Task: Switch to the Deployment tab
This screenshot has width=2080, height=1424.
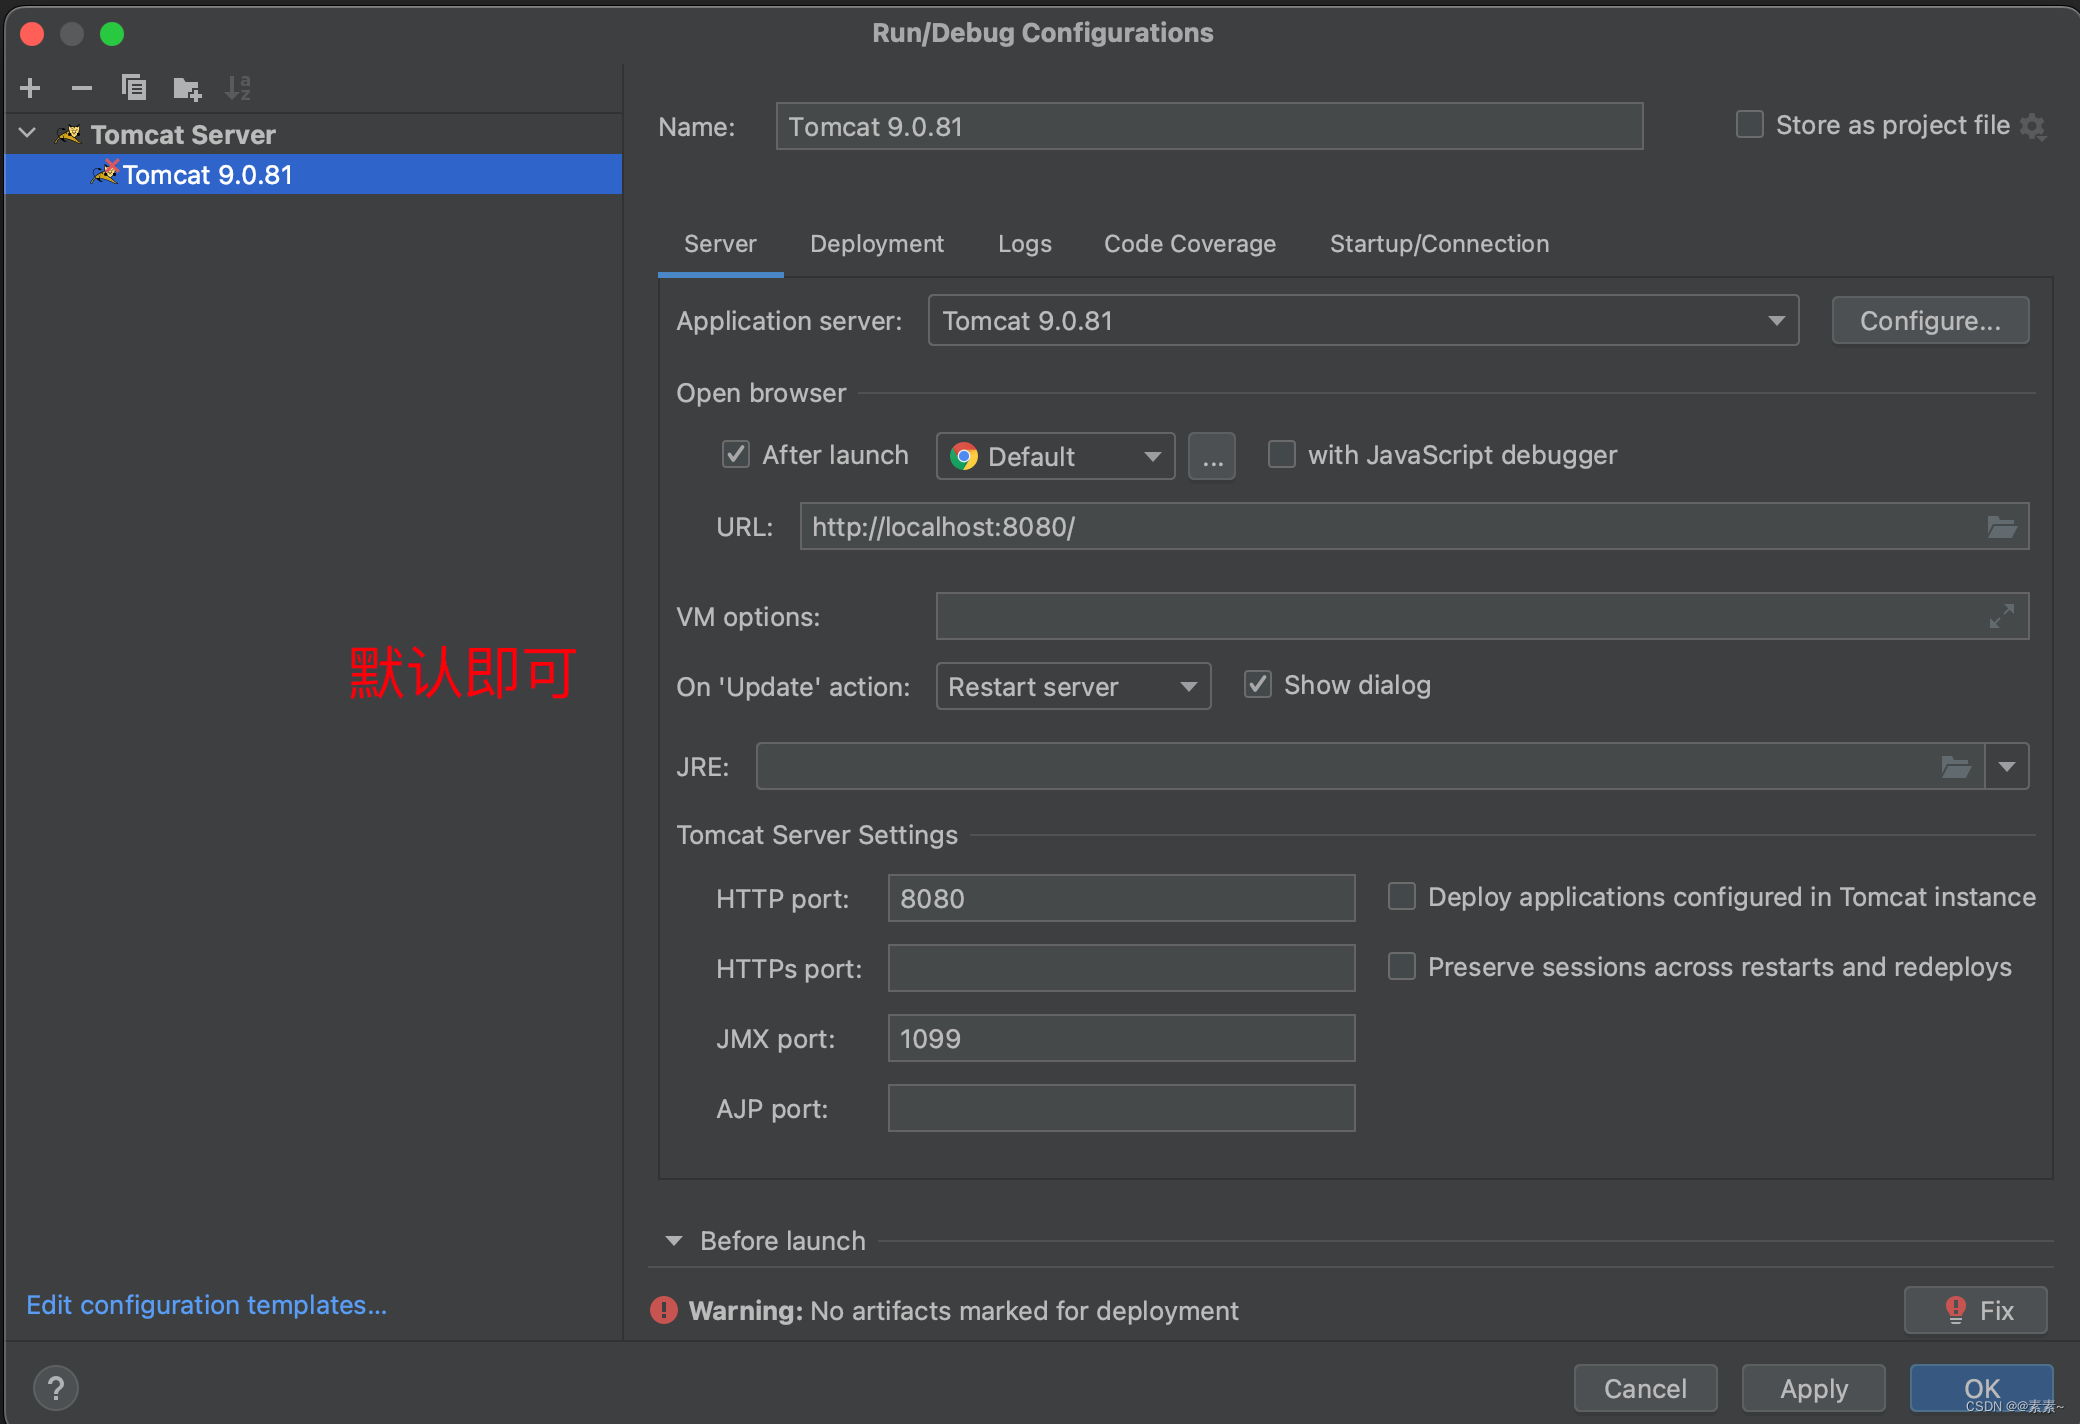Action: pyautogui.click(x=877, y=243)
